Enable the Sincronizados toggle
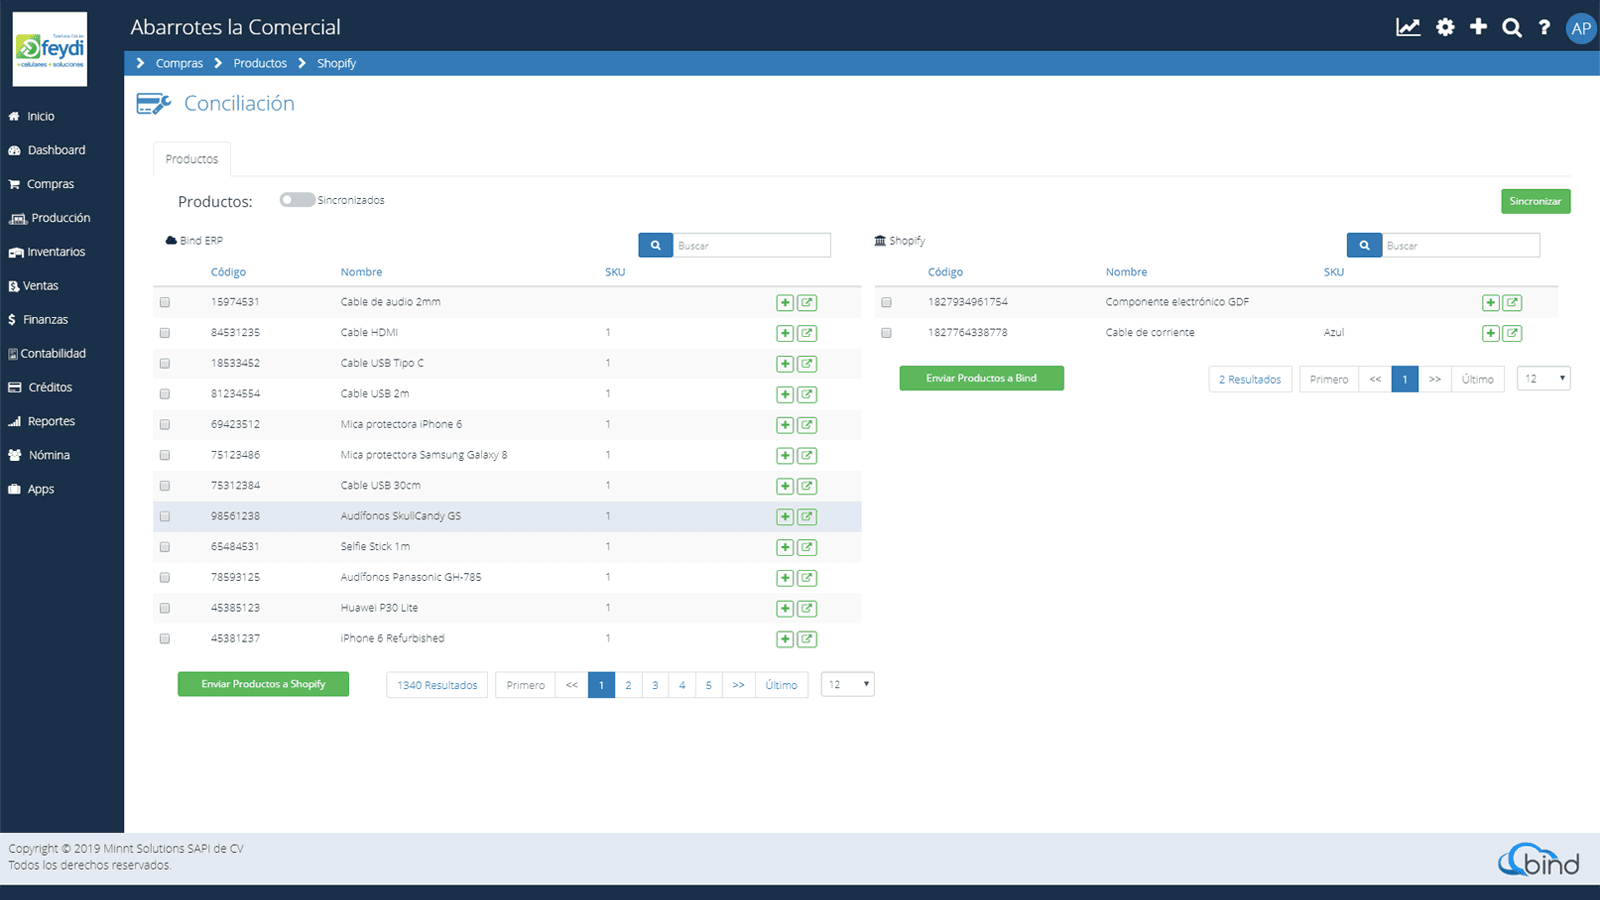The width and height of the screenshot is (1600, 900). pos(297,199)
